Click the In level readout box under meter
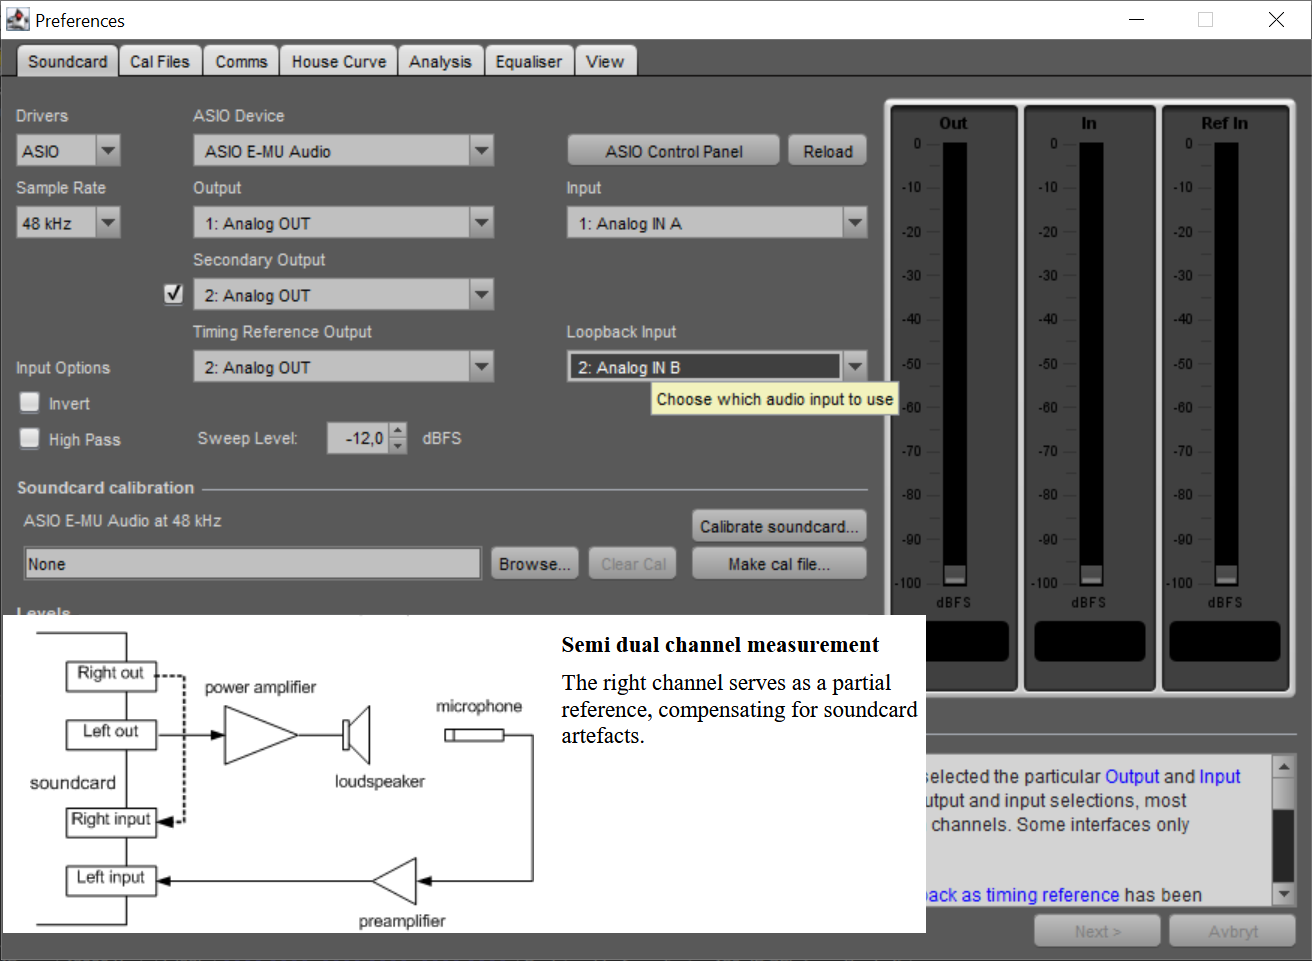 (1089, 641)
